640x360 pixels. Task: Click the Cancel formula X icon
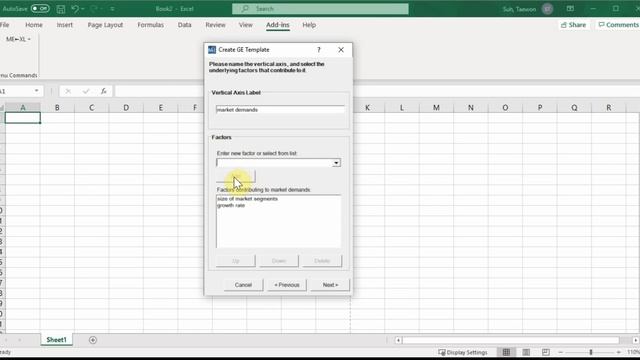[68, 91]
